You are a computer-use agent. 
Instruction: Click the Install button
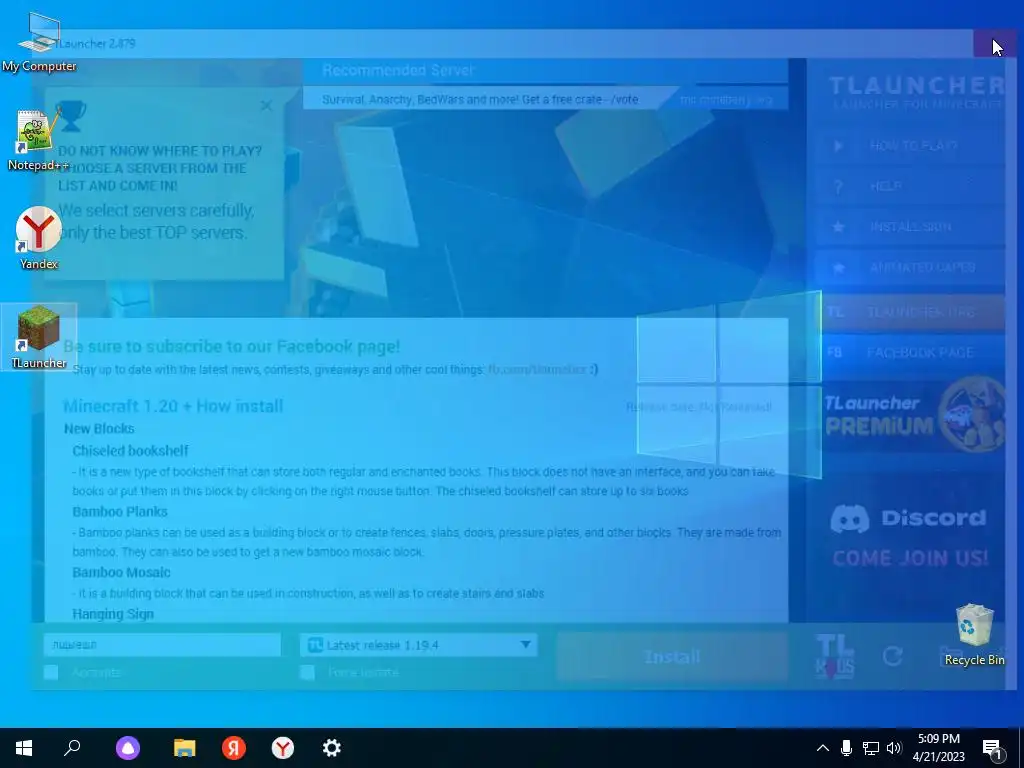[672, 656]
